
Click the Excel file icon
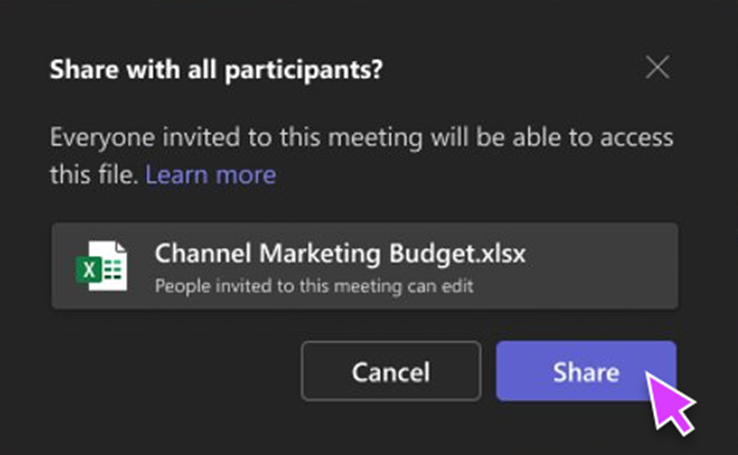[102, 265]
